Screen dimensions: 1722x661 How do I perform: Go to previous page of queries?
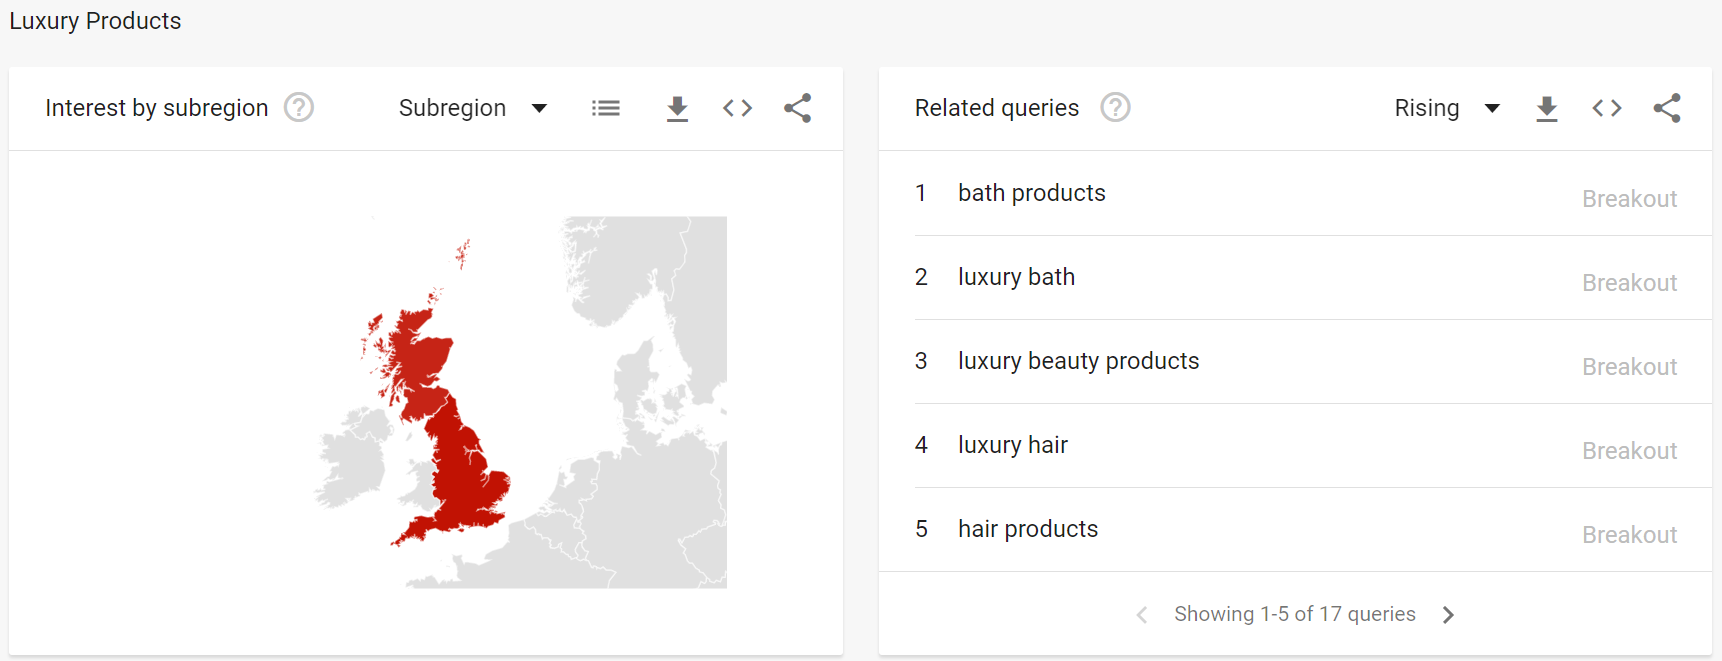coord(1142,615)
